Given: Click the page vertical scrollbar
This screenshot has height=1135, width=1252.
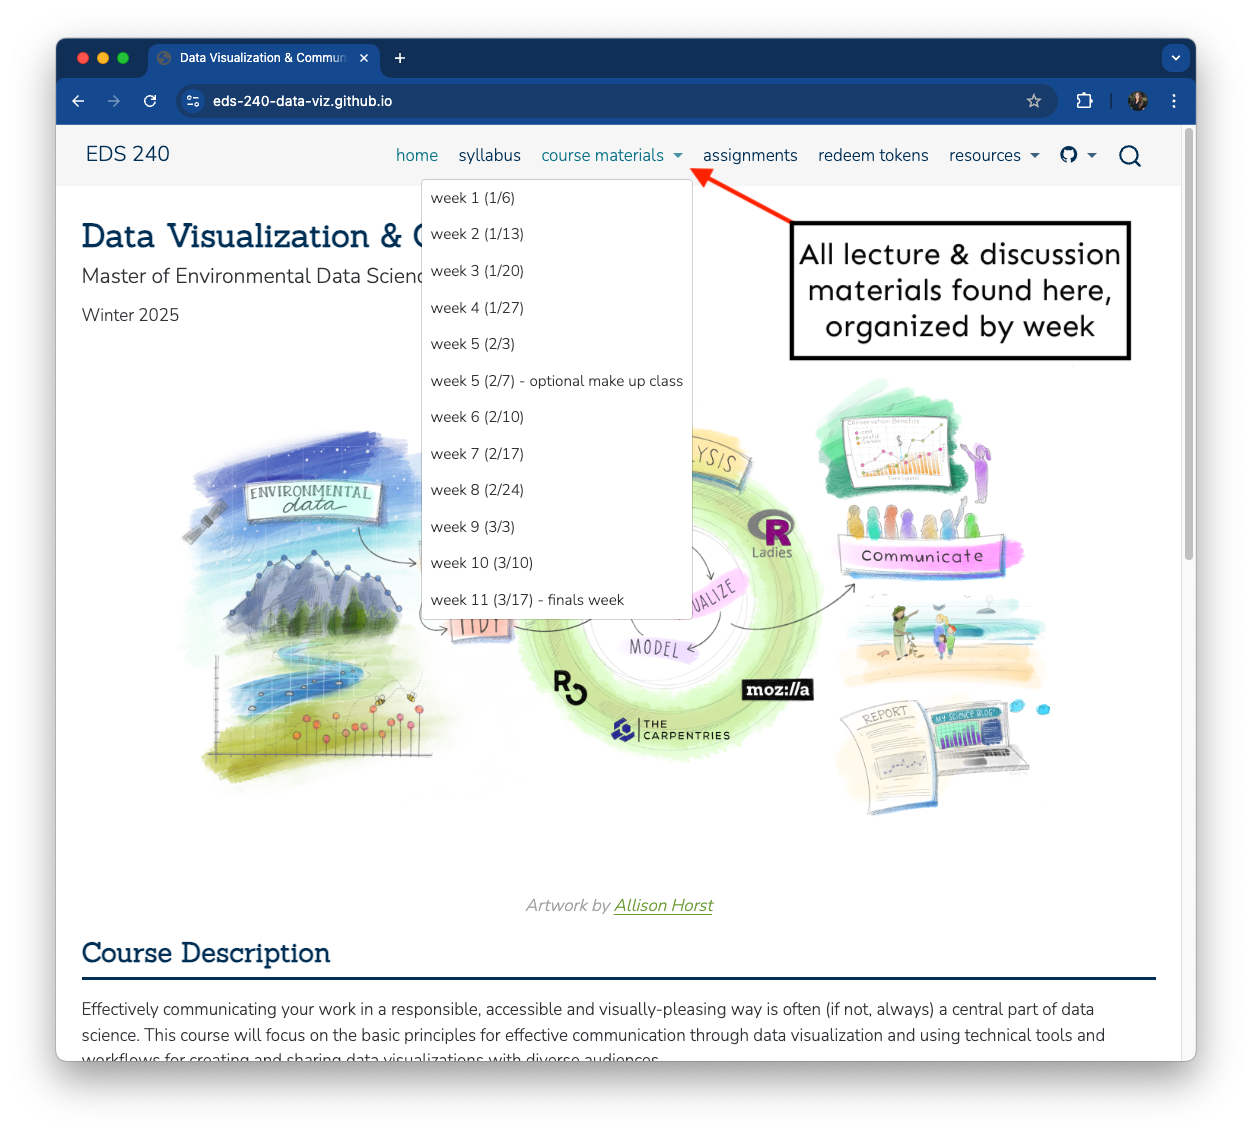Looking at the screenshot, I should point(1188,345).
